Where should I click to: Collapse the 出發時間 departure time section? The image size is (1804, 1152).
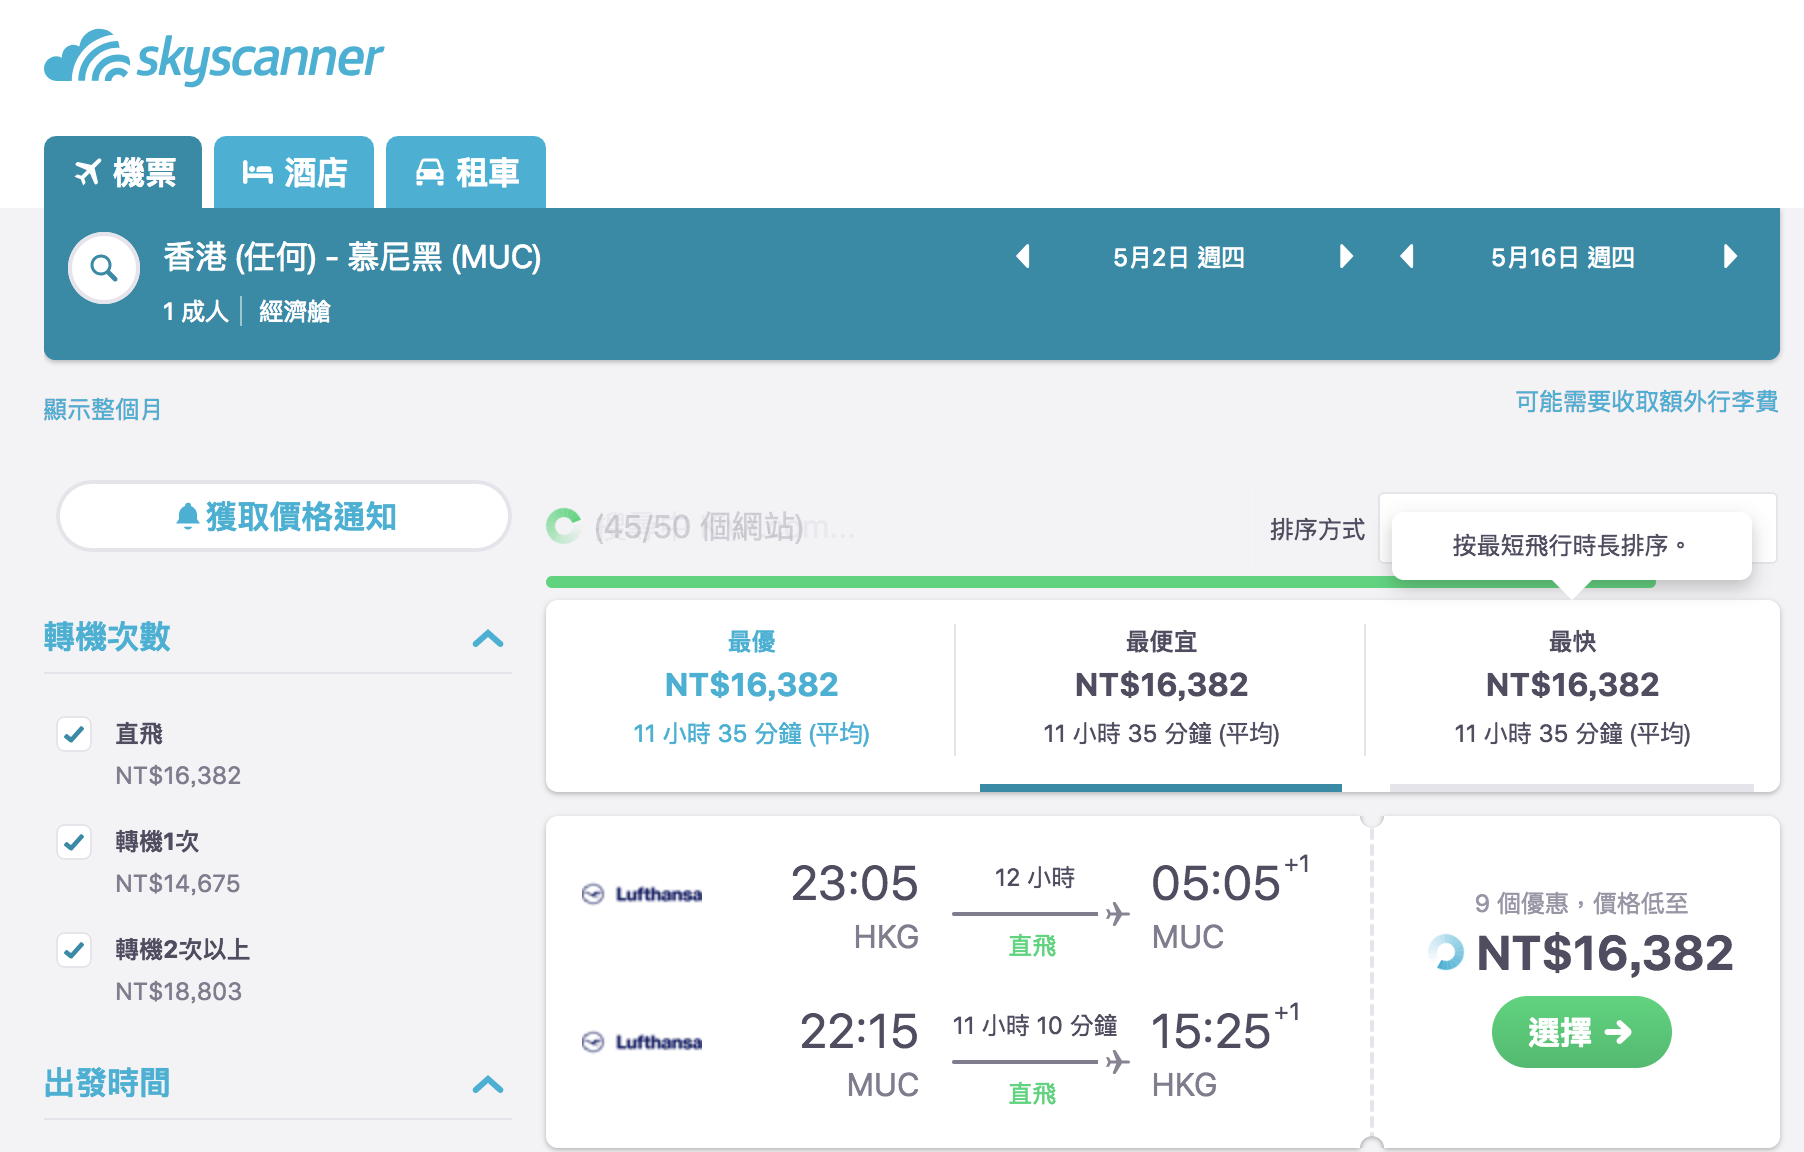click(x=488, y=1084)
